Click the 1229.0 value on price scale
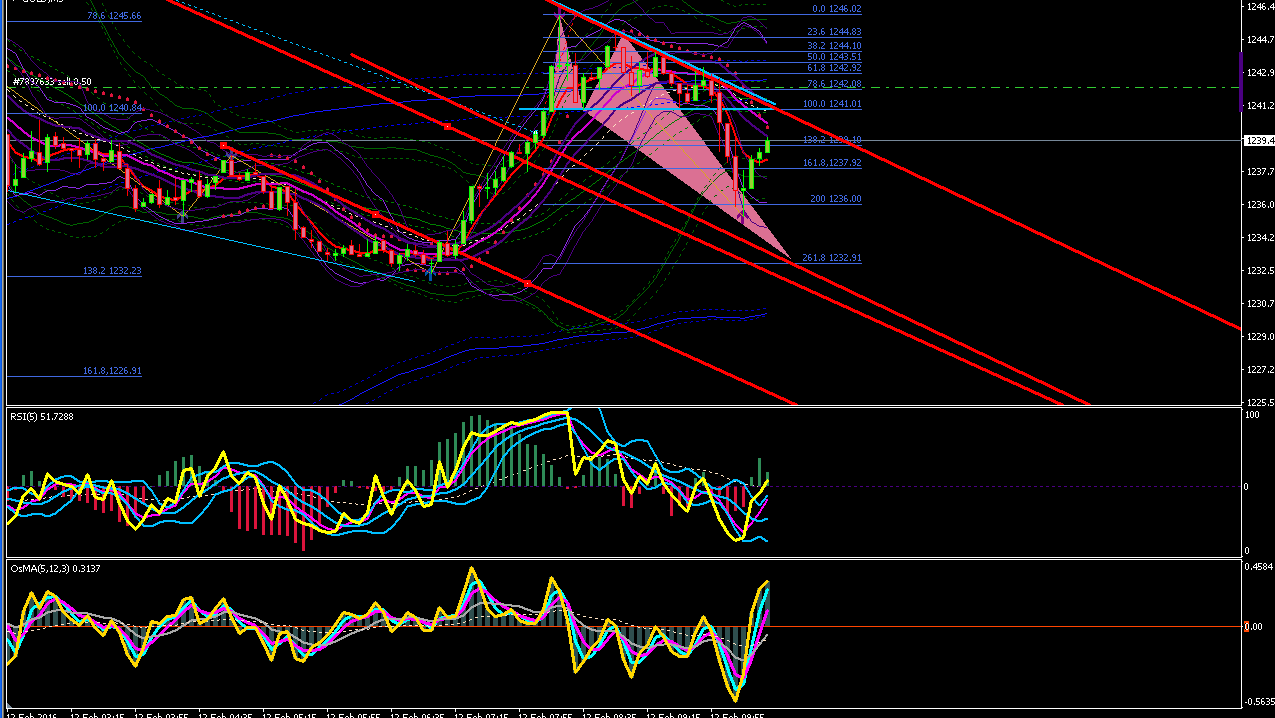 1260,337
